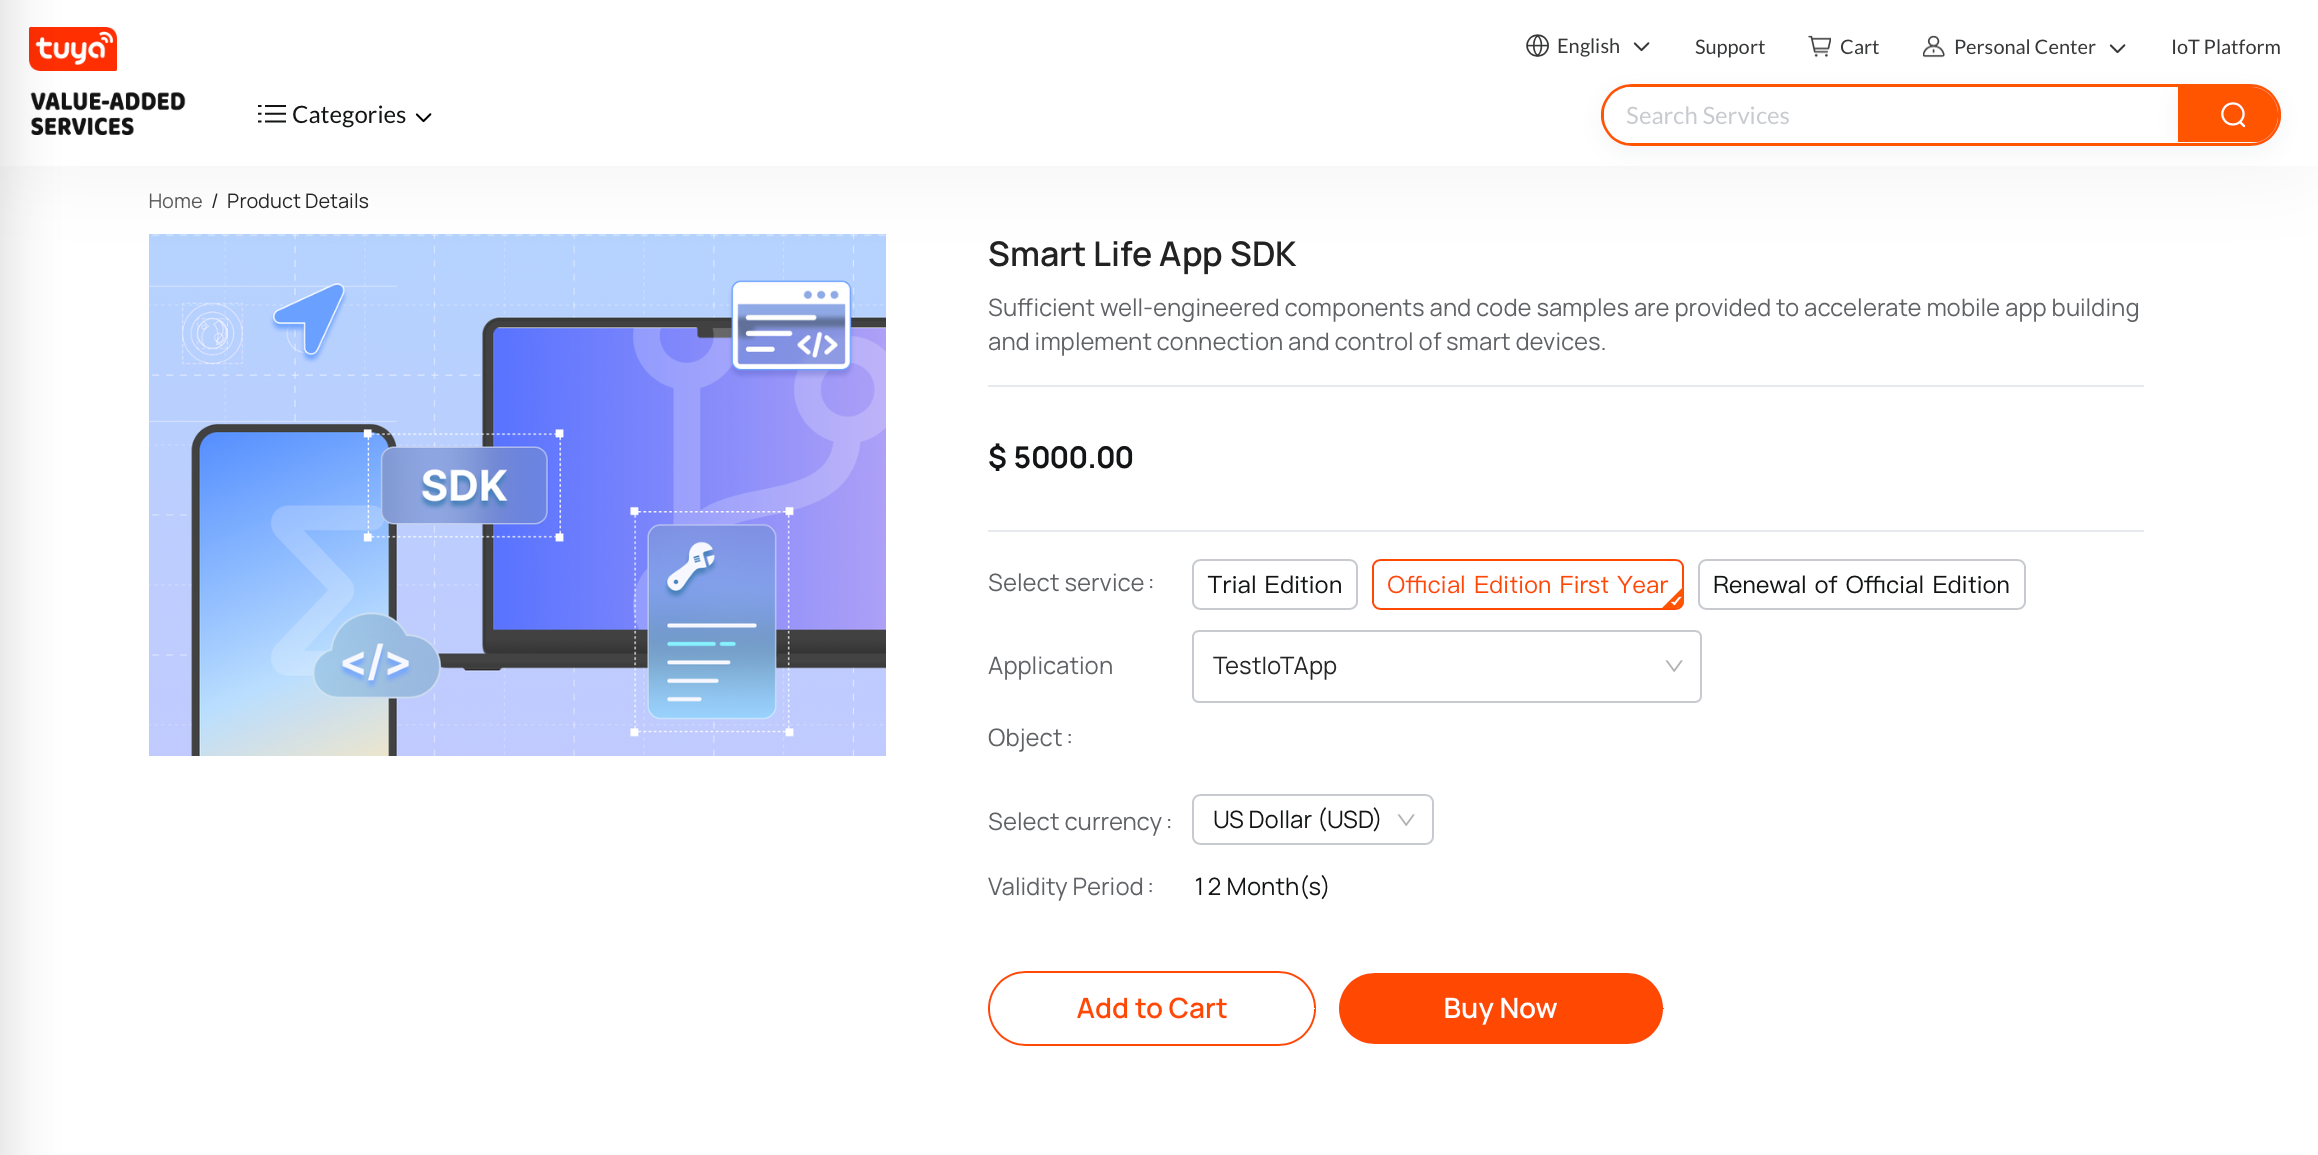Viewport: 2318px width, 1155px height.
Task: Click the Search Services input field
Action: click(x=1890, y=114)
